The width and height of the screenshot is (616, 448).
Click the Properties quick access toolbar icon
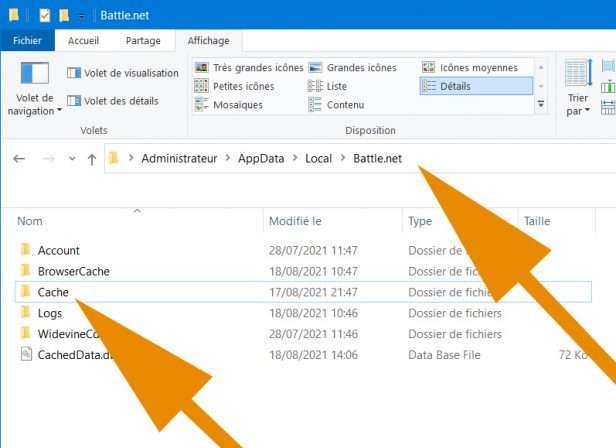pyautogui.click(x=44, y=15)
